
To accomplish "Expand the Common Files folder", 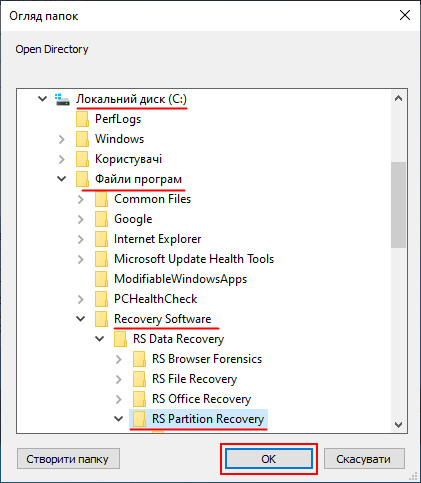I will (81, 199).
